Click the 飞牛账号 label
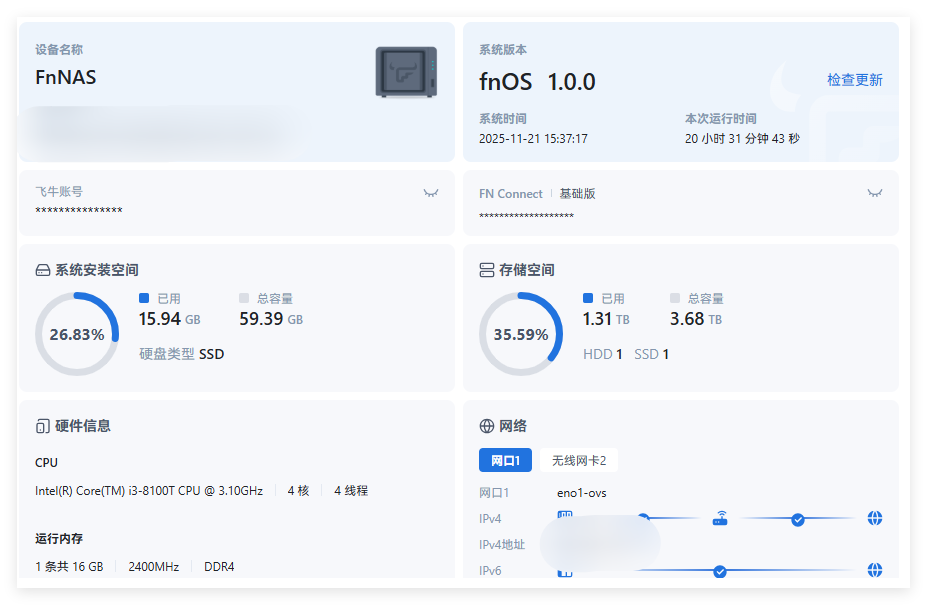927x605 pixels. click(59, 192)
